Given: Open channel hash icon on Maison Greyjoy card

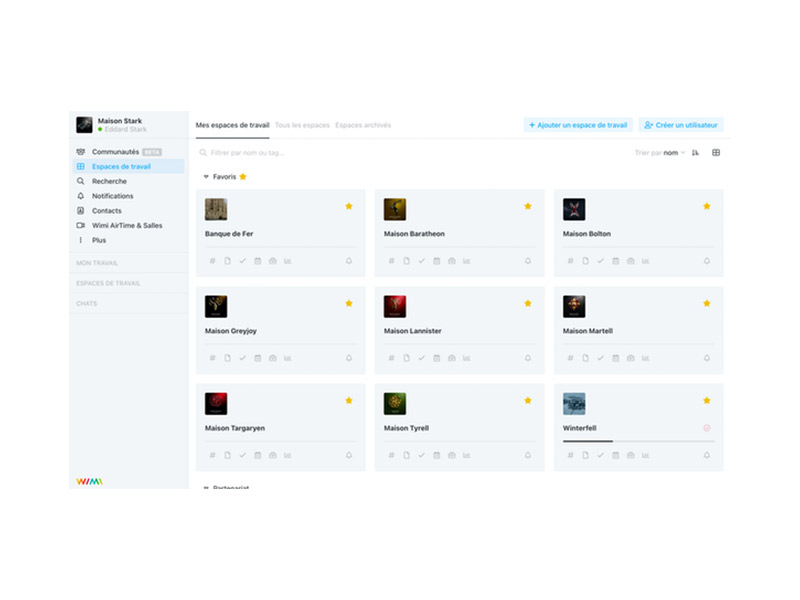Looking at the screenshot, I should [x=212, y=358].
